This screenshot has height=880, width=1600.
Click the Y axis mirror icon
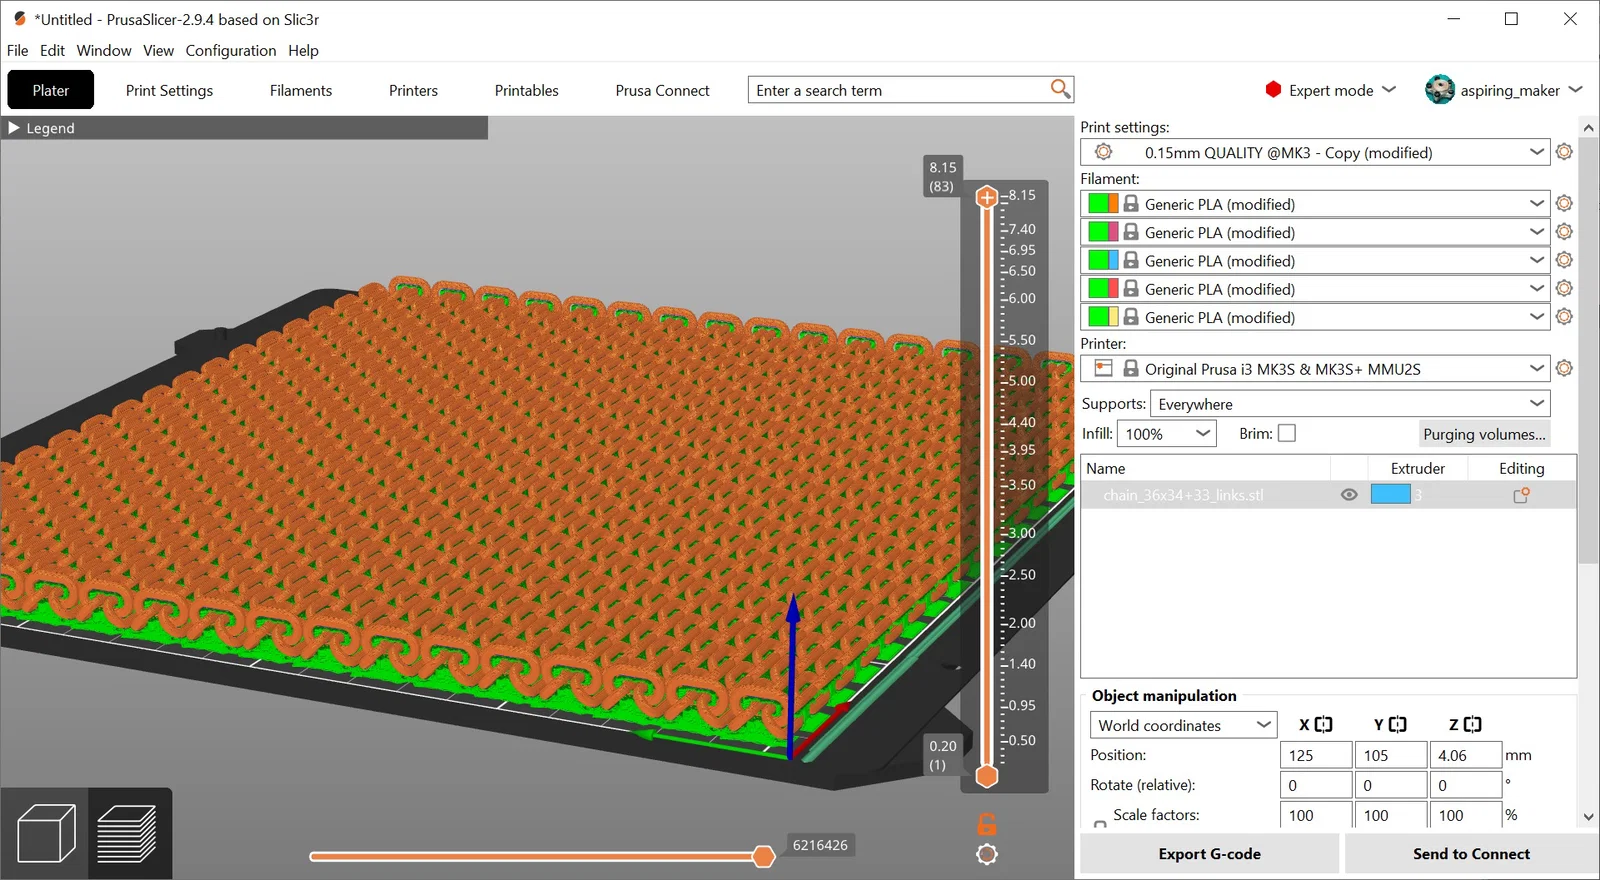click(x=1397, y=724)
